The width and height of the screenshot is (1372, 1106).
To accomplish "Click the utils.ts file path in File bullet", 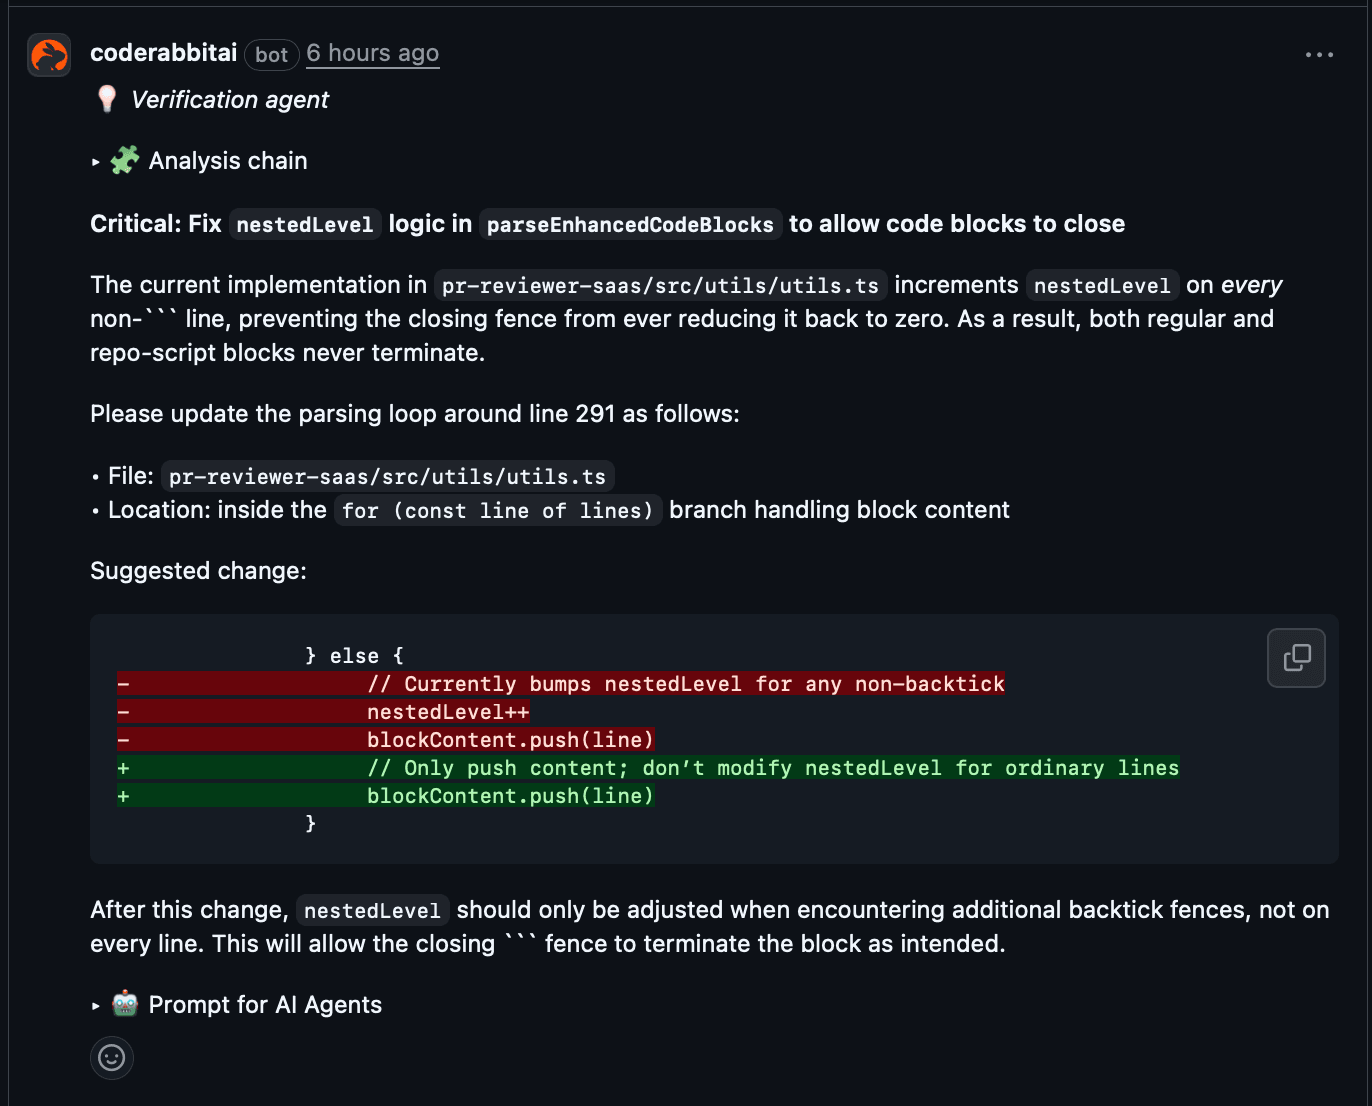I will point(387,477).
